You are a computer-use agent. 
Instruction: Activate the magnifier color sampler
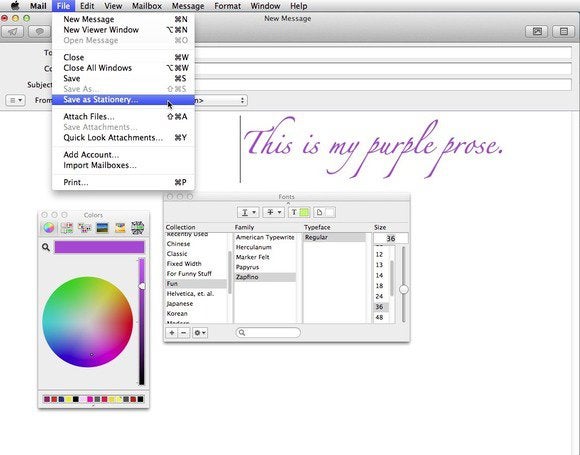(x=46, y=247)
